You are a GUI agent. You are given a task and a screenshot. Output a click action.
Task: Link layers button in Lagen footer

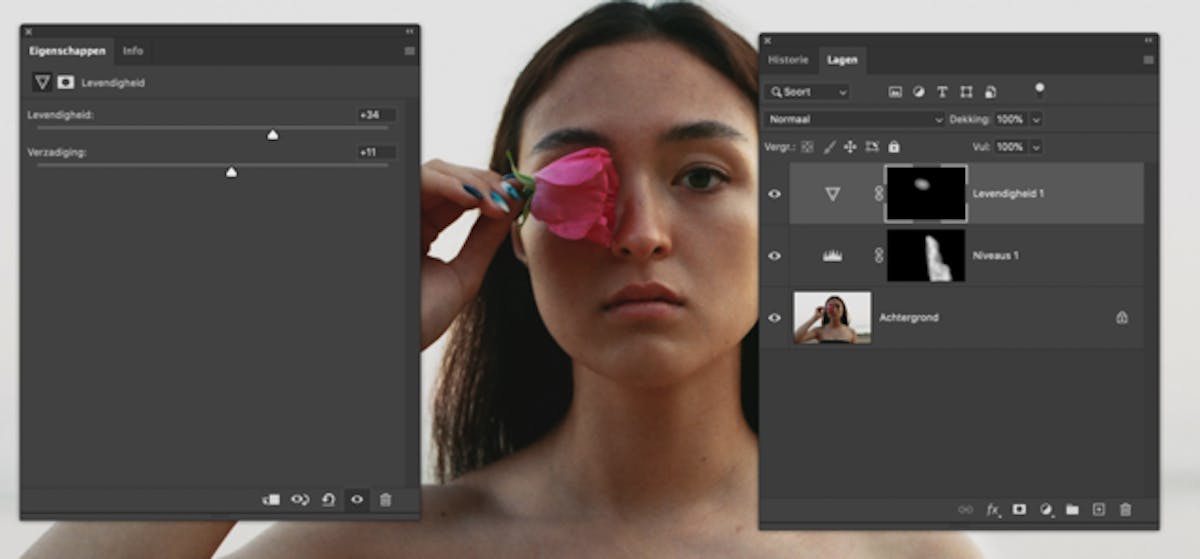point(965,509)
